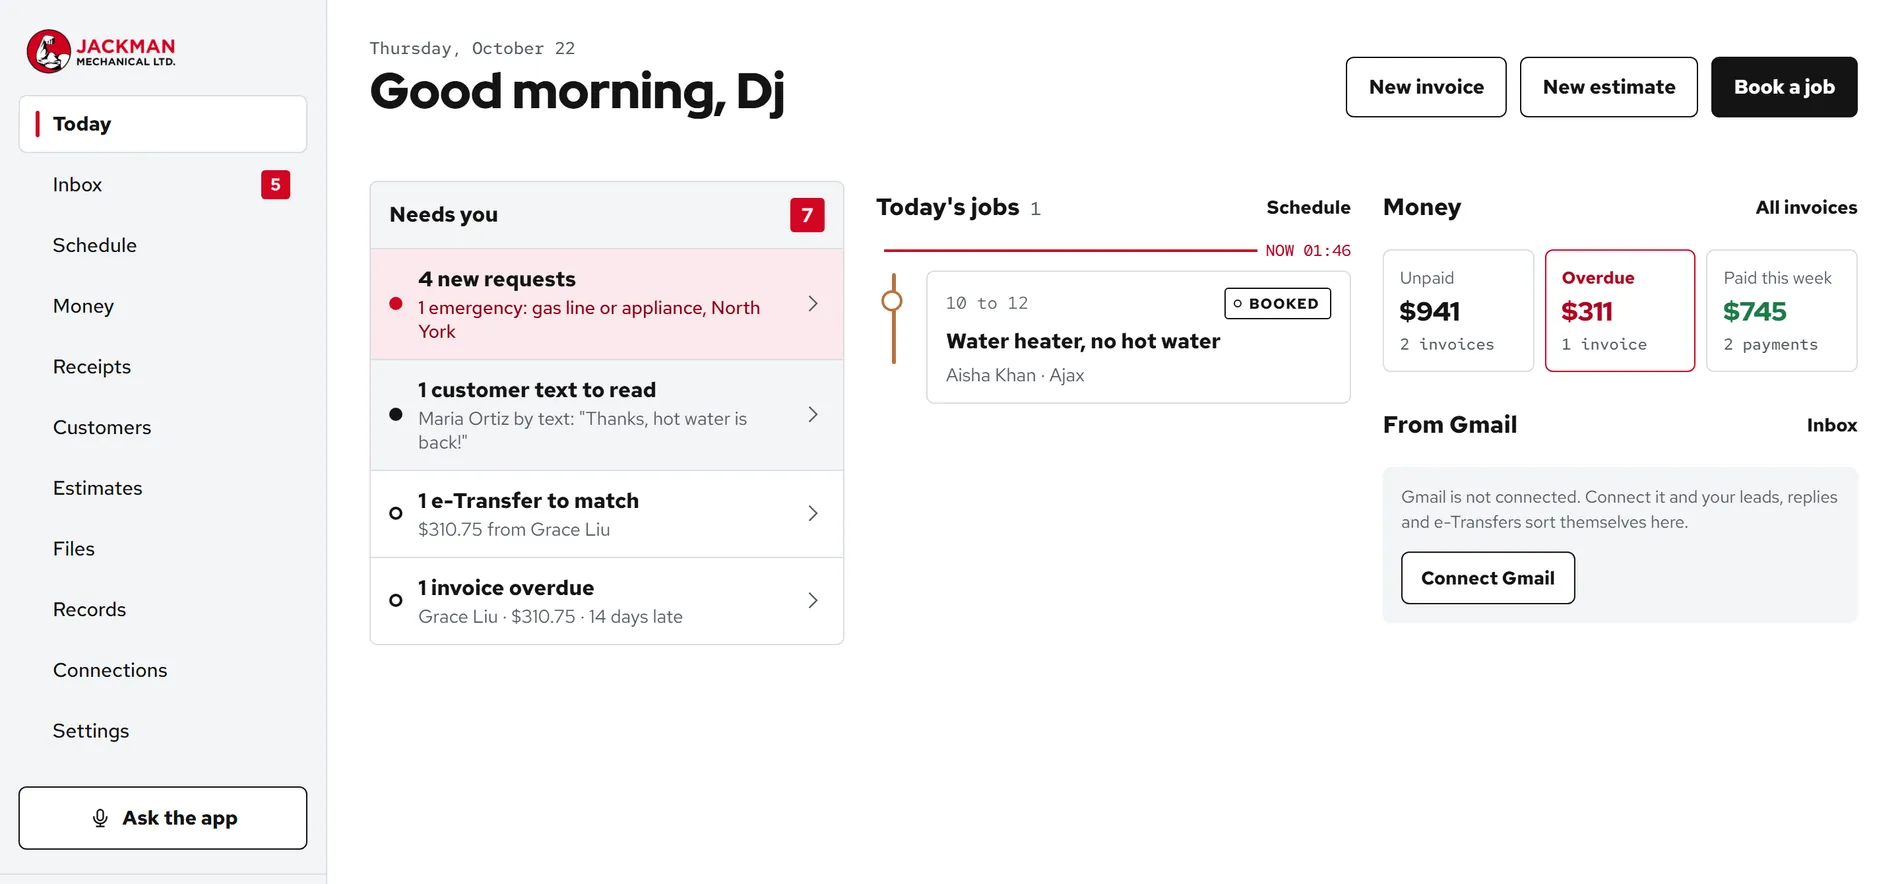Image resolution: width=1900 pixels, height=884 pixels.
Task: Open the Unpaid $941 card
Action: pos(1458,311)
